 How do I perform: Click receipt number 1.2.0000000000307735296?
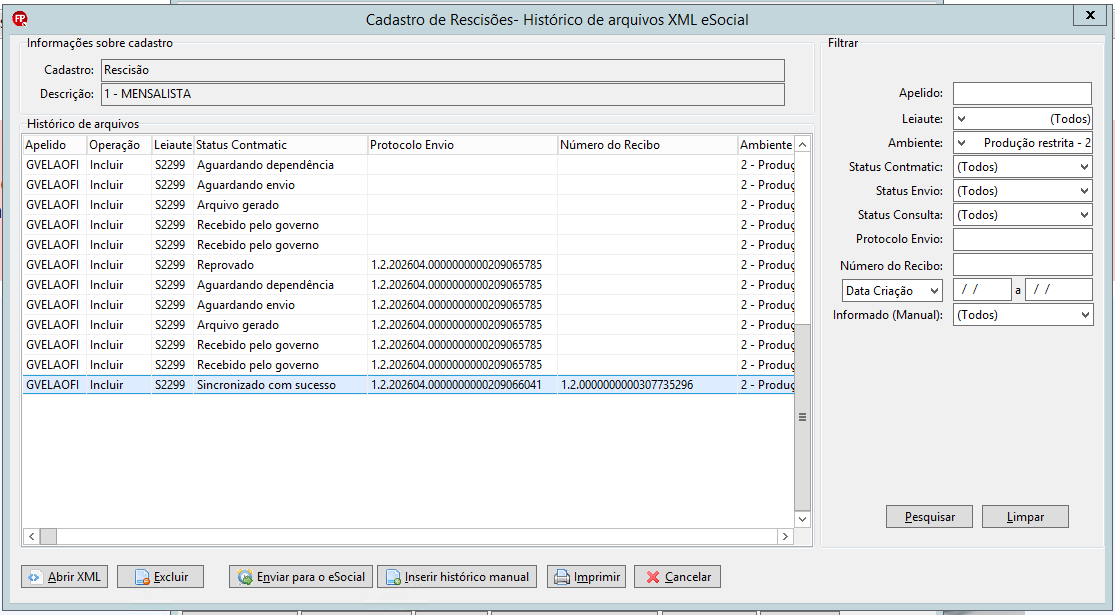coord(626,385)
